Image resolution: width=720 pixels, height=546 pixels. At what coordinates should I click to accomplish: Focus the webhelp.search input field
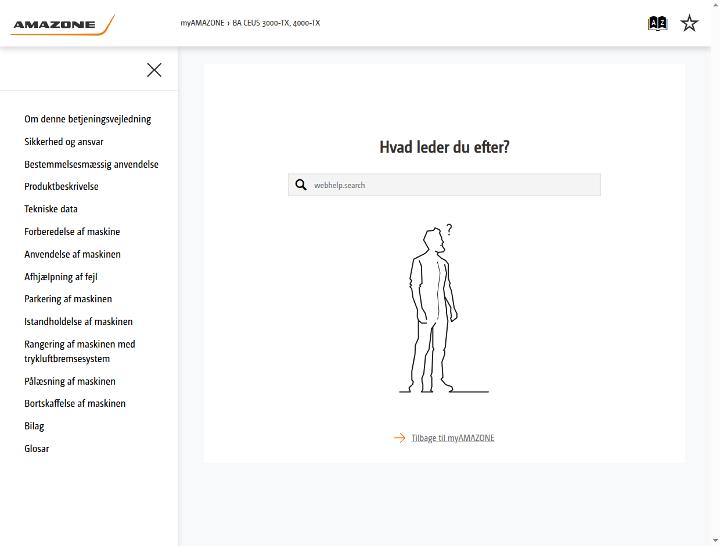[444, 185]
